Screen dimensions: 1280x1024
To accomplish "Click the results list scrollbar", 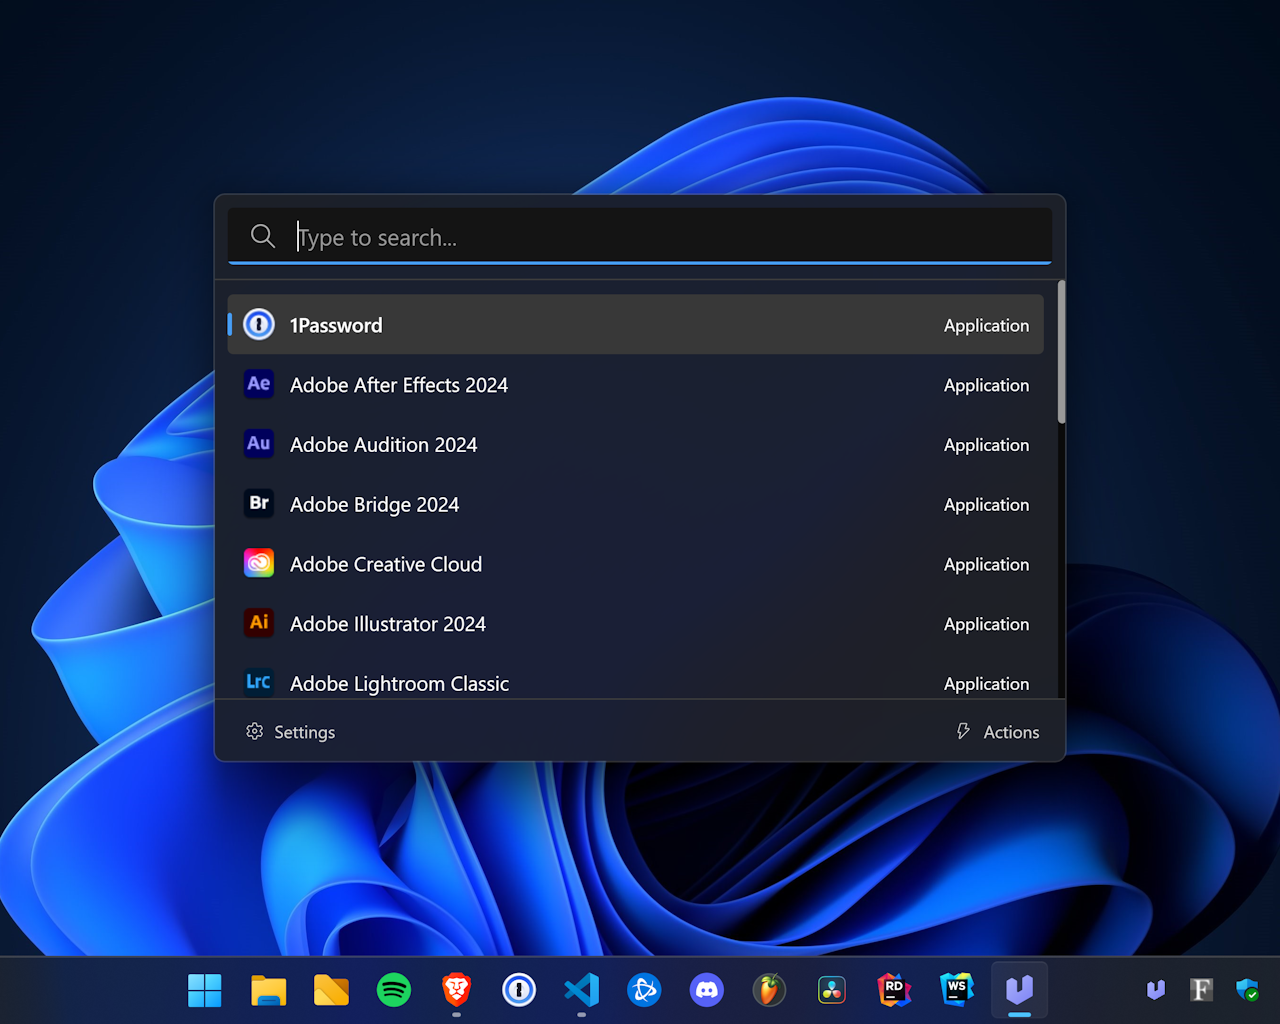I will point(1062,352).
